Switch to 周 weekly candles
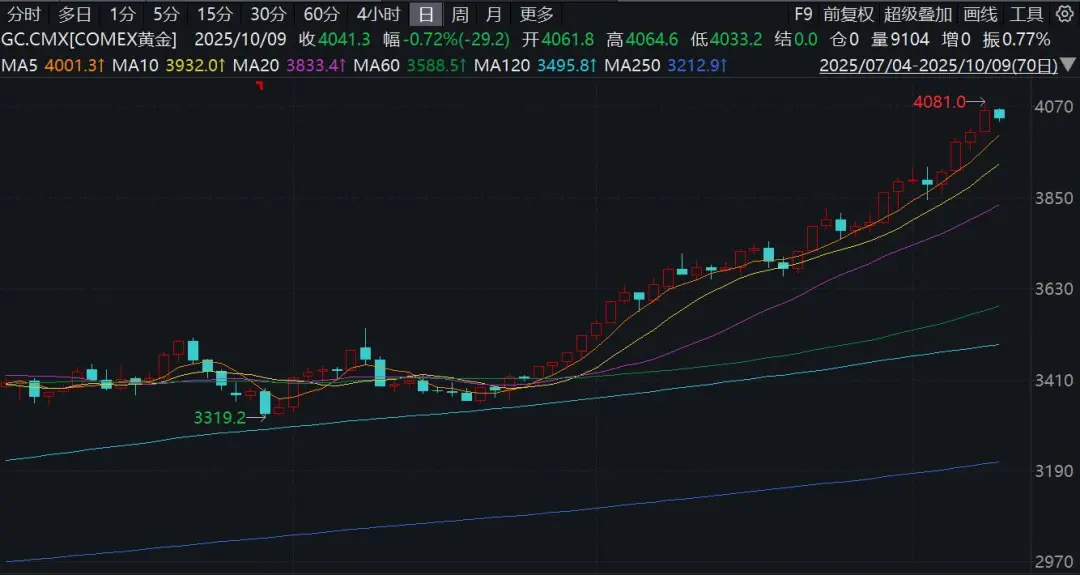Image resolution: width=1080 pixels, height=575 pixels. (x=459, y=14)
